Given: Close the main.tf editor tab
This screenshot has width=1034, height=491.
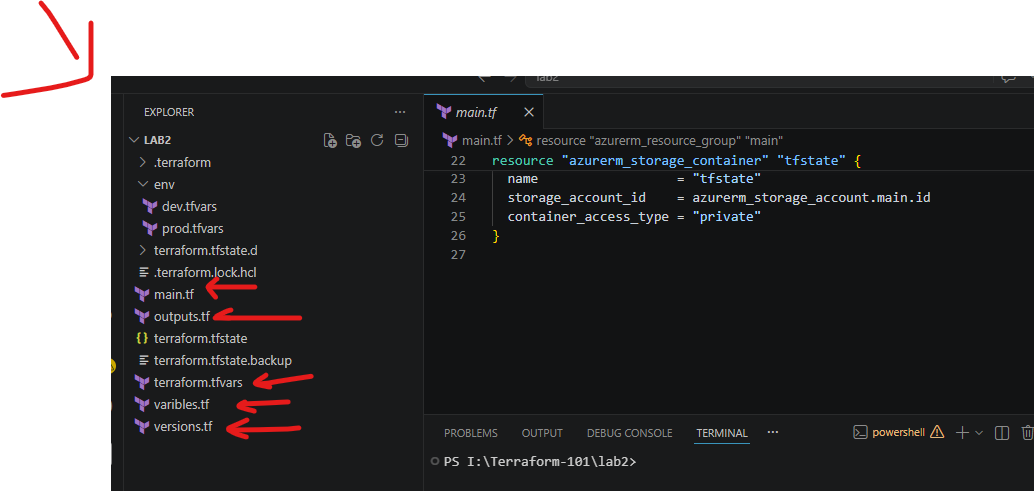Looking at the screenshot, I should [528, 112].
